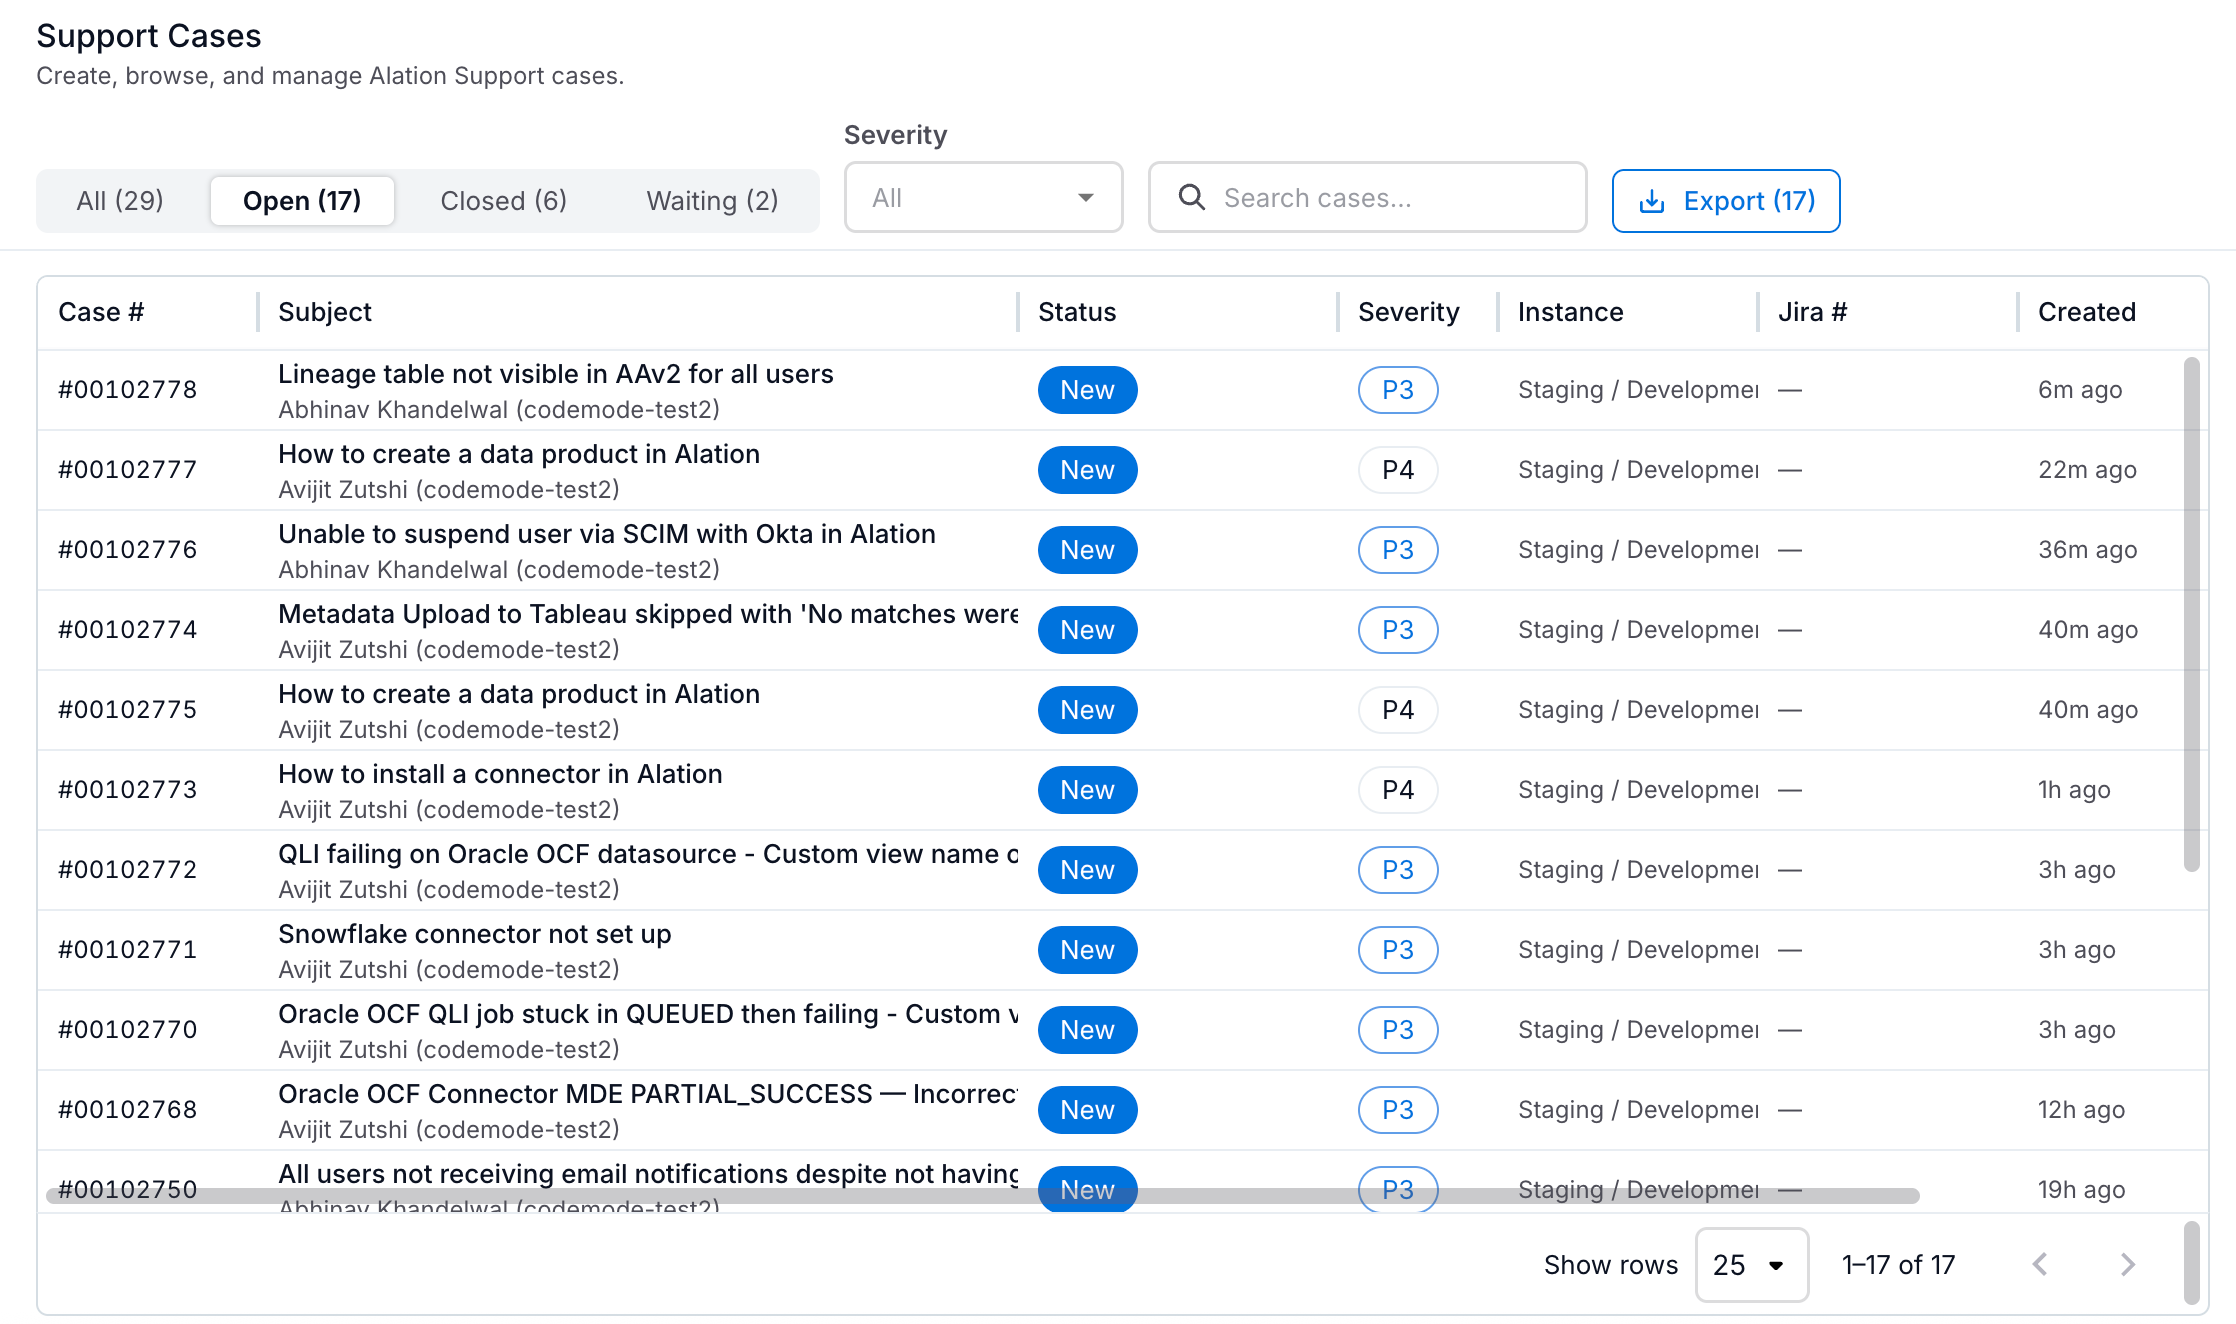Screen dimensions: 2236x1324
Task: Switch to the All (29) tab
Action: [x=120, y=201]
